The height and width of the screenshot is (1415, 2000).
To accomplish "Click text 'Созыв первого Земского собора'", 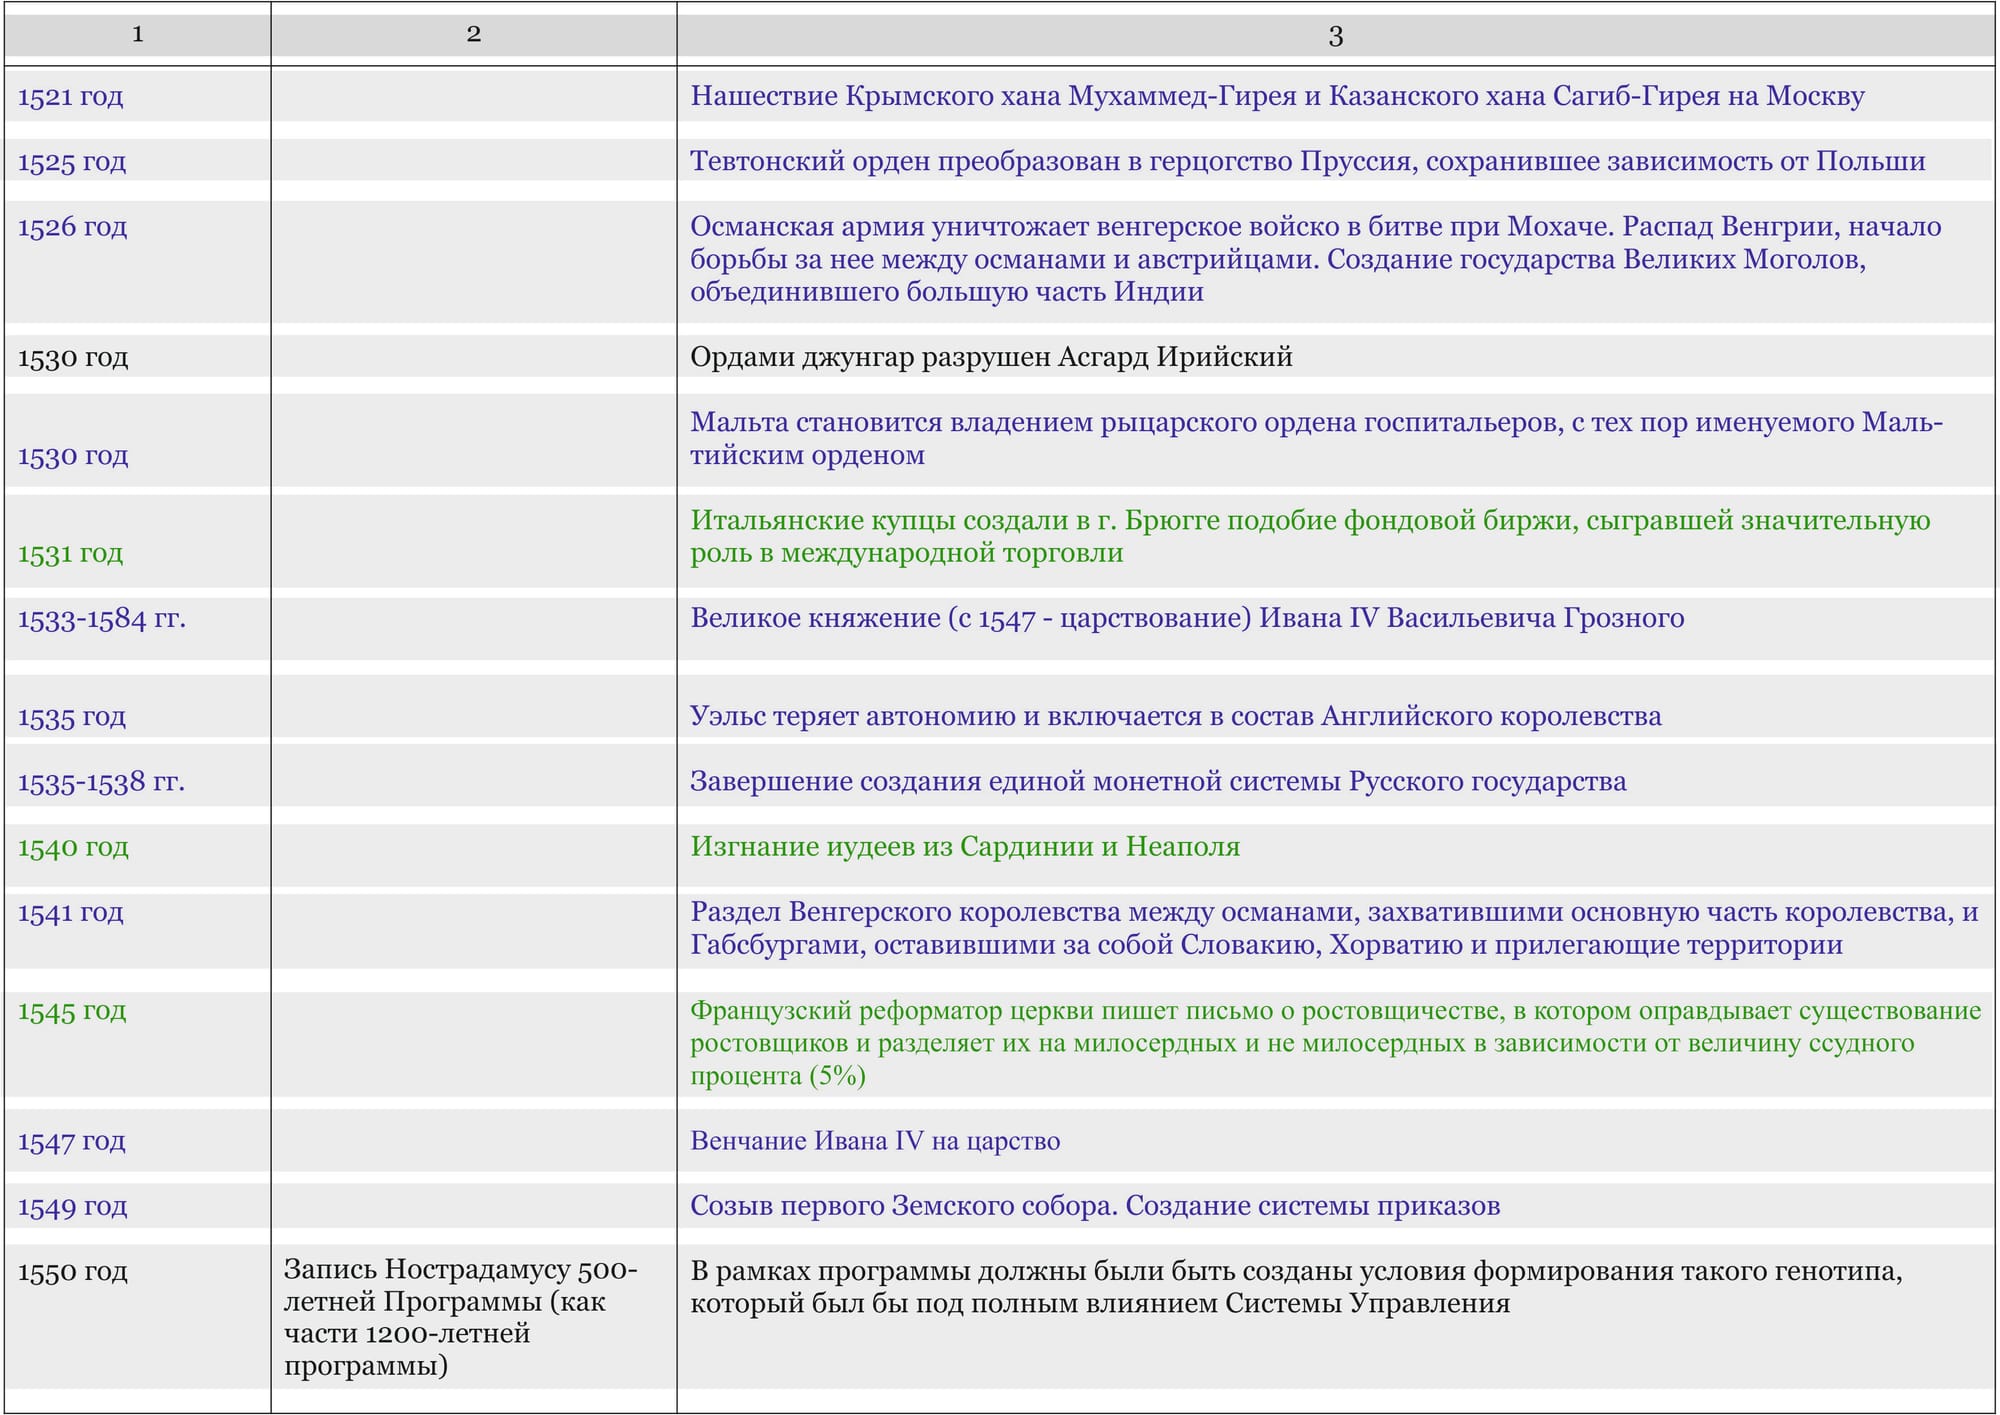I will [904, 1206].
